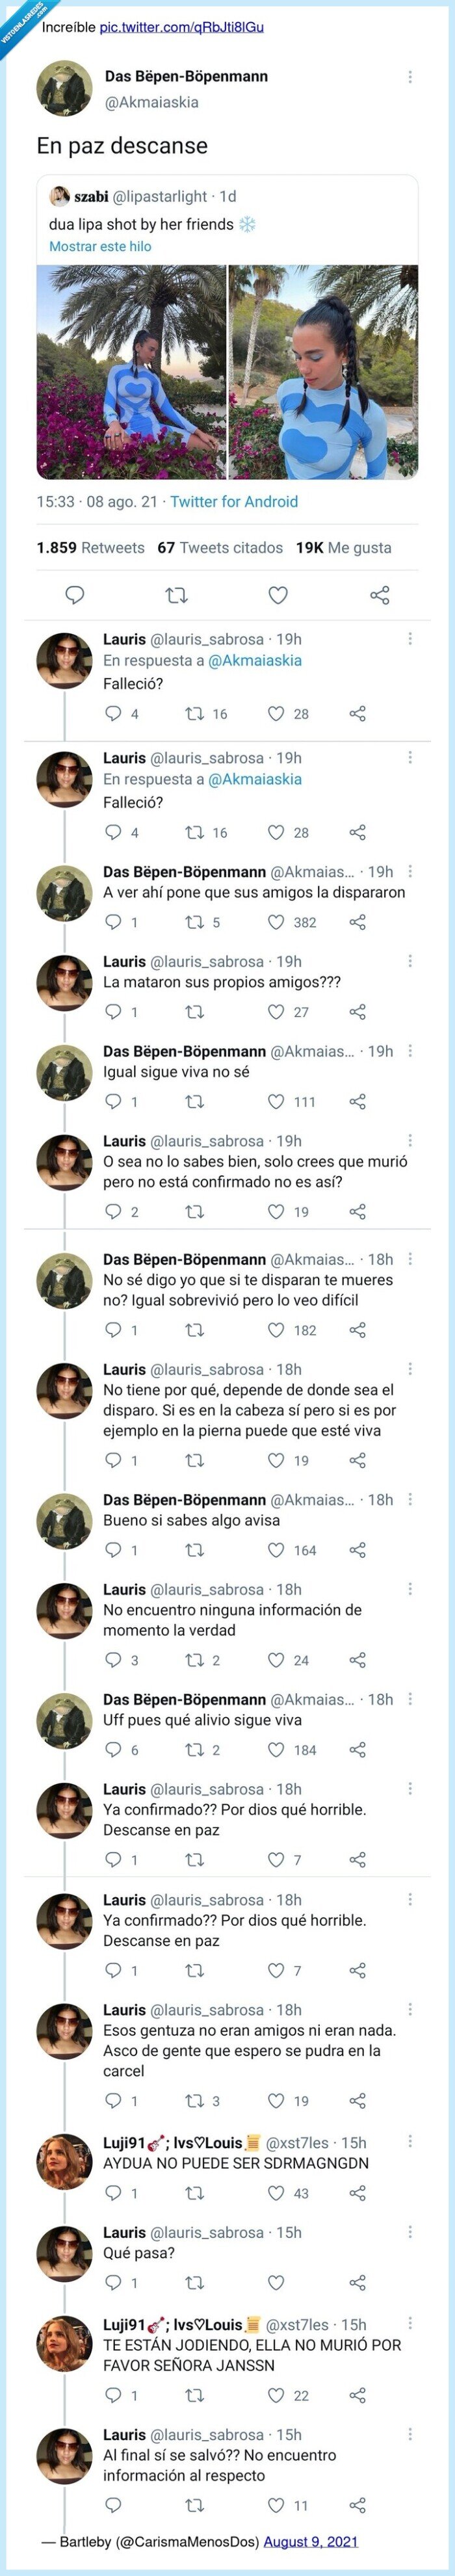This screenshot has width=455, height=2576.
Task: Share the main tweet via the share icon
Action: coord(378,595)
